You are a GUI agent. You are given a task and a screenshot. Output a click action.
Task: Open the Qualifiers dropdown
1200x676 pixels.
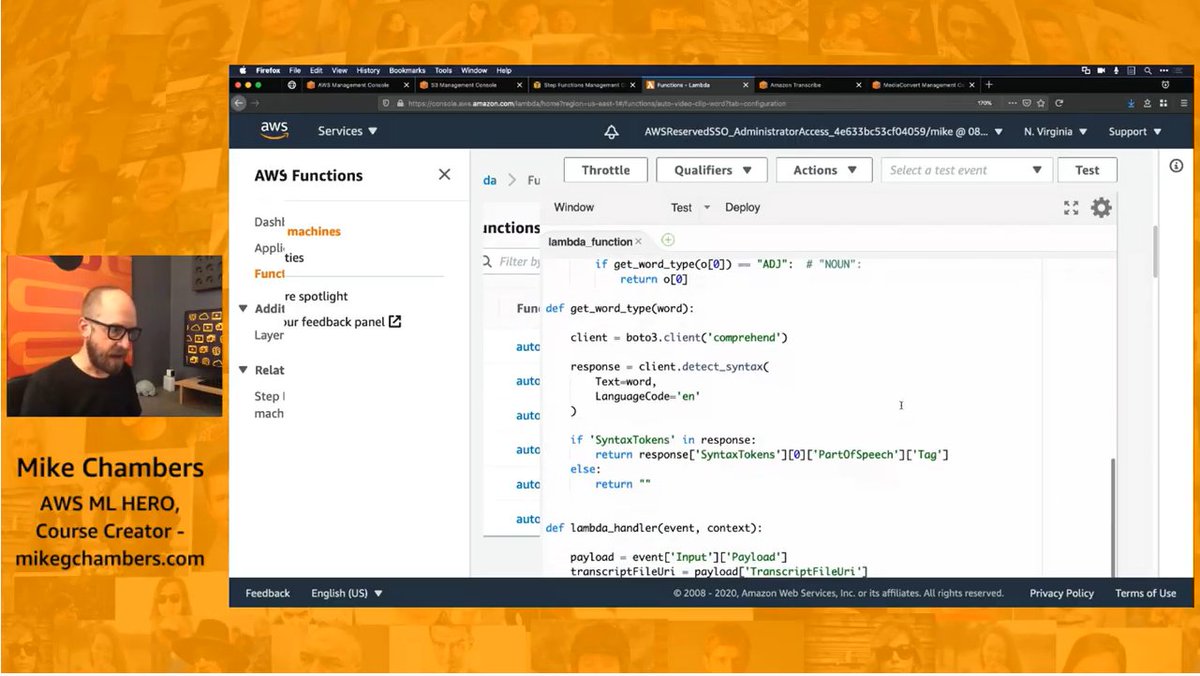click(712, 170)
